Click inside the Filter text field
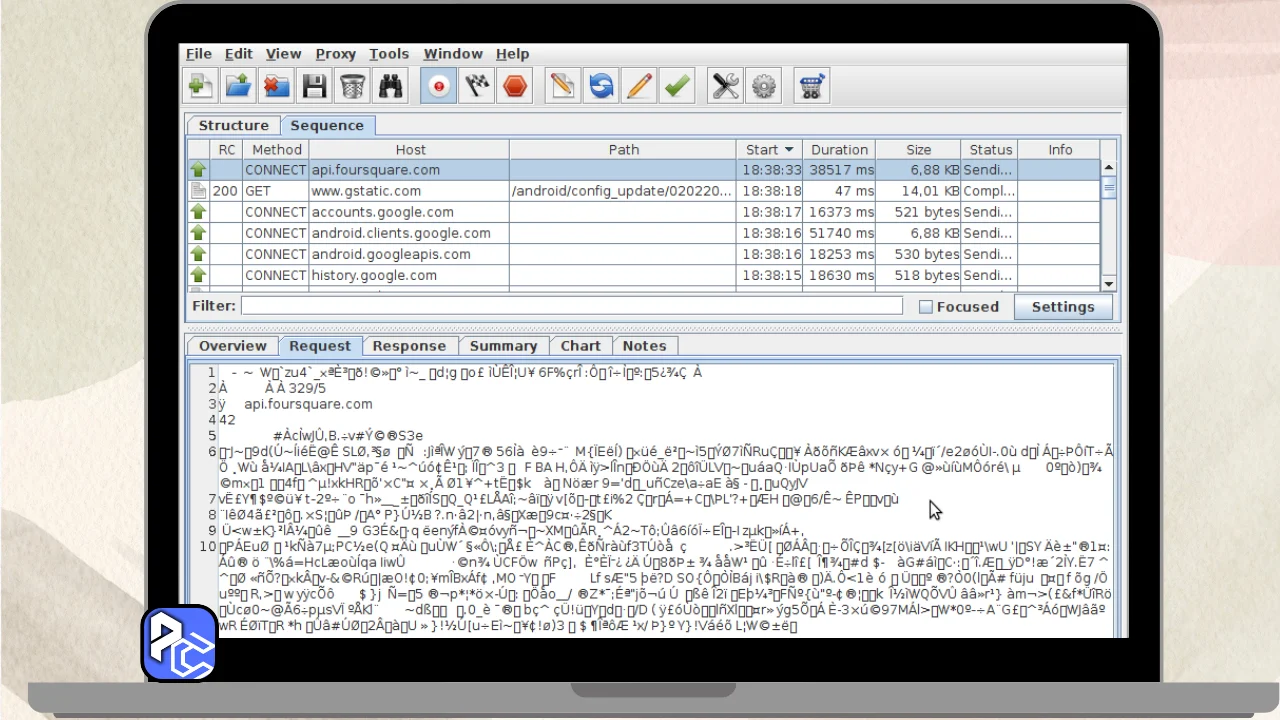1280x720 pixels. click(571, 306)
